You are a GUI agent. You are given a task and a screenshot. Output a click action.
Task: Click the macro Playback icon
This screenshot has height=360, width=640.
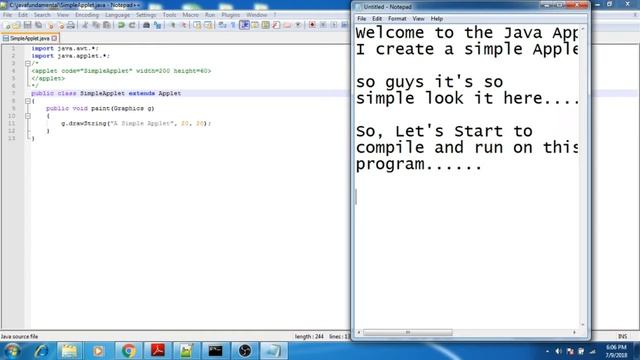pos(334,25)
